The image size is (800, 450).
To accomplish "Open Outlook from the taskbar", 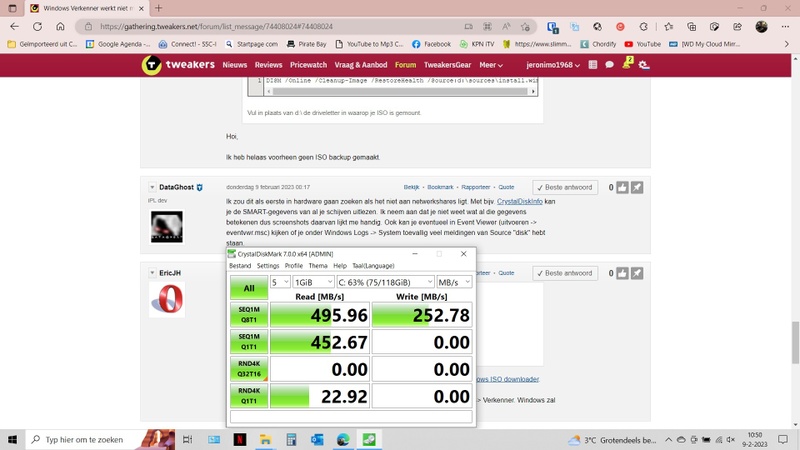I will [x=317, y=439].
